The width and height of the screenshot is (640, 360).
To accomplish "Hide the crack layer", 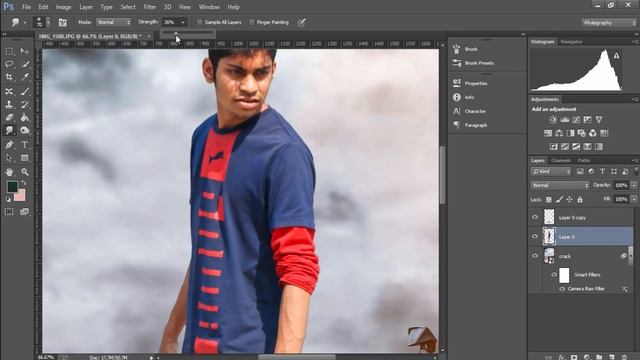I will click(535, 256).
